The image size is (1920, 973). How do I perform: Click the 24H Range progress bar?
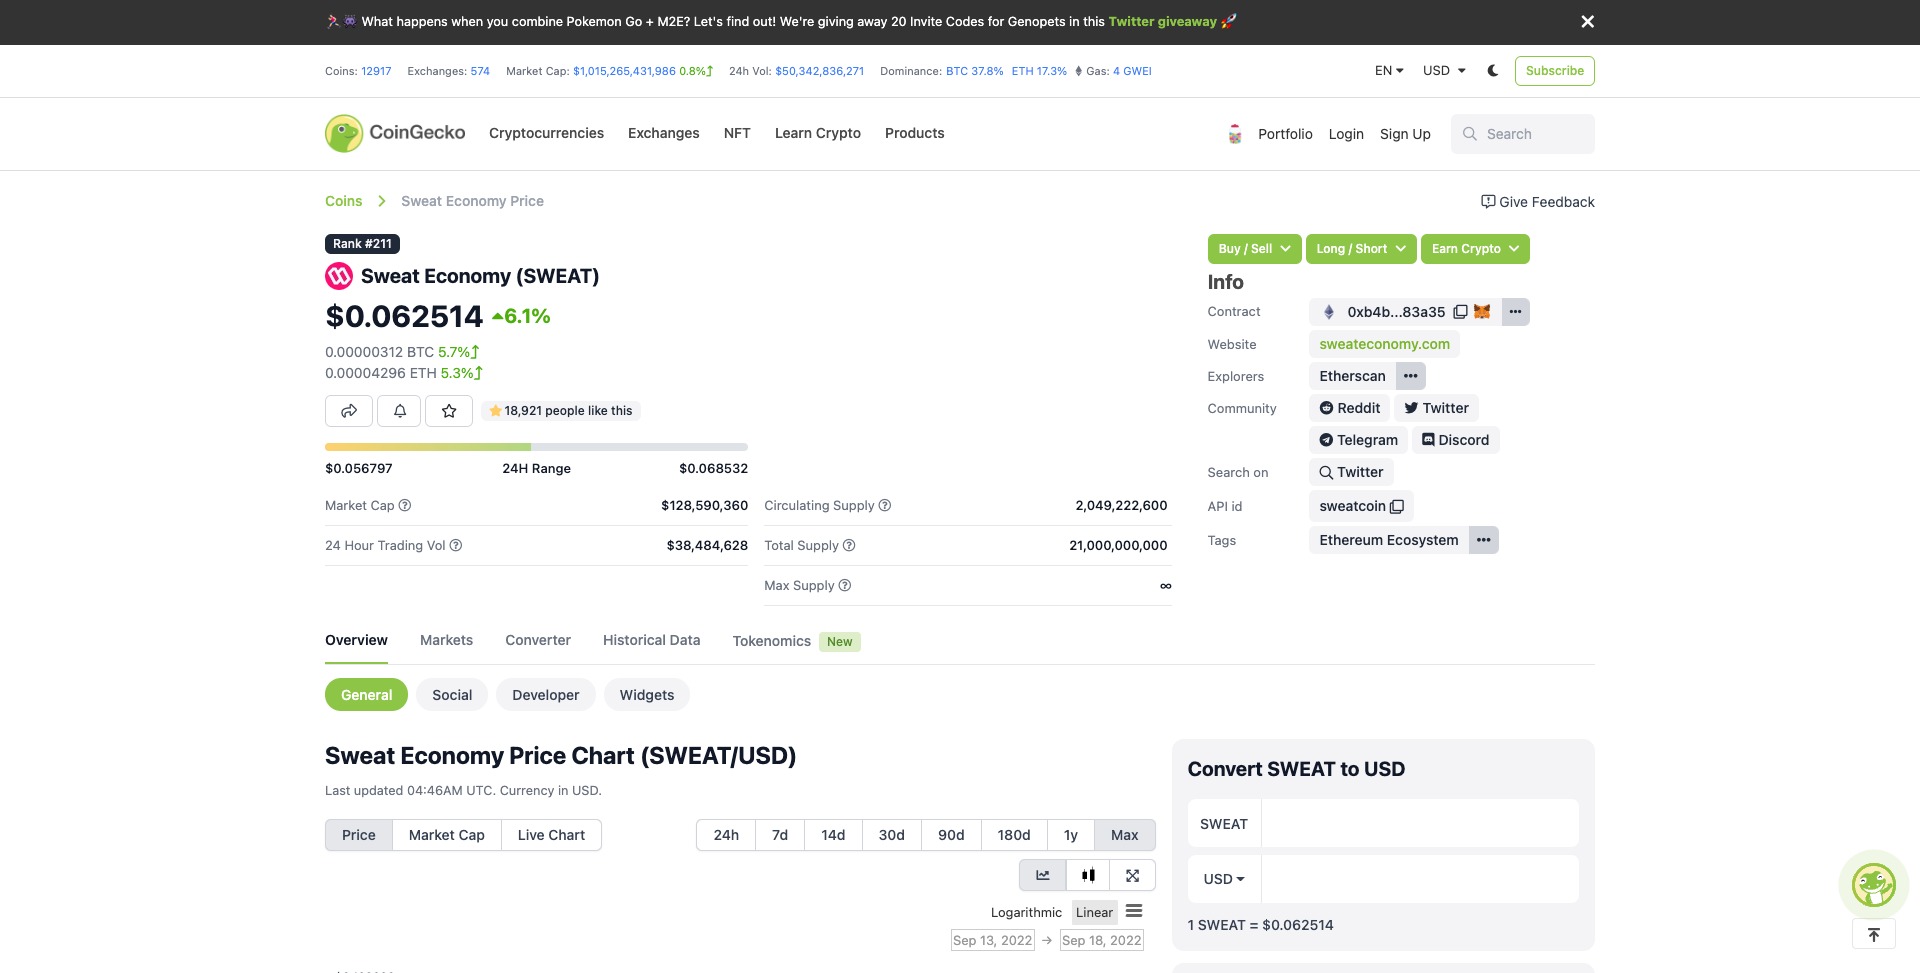[536, 446]
